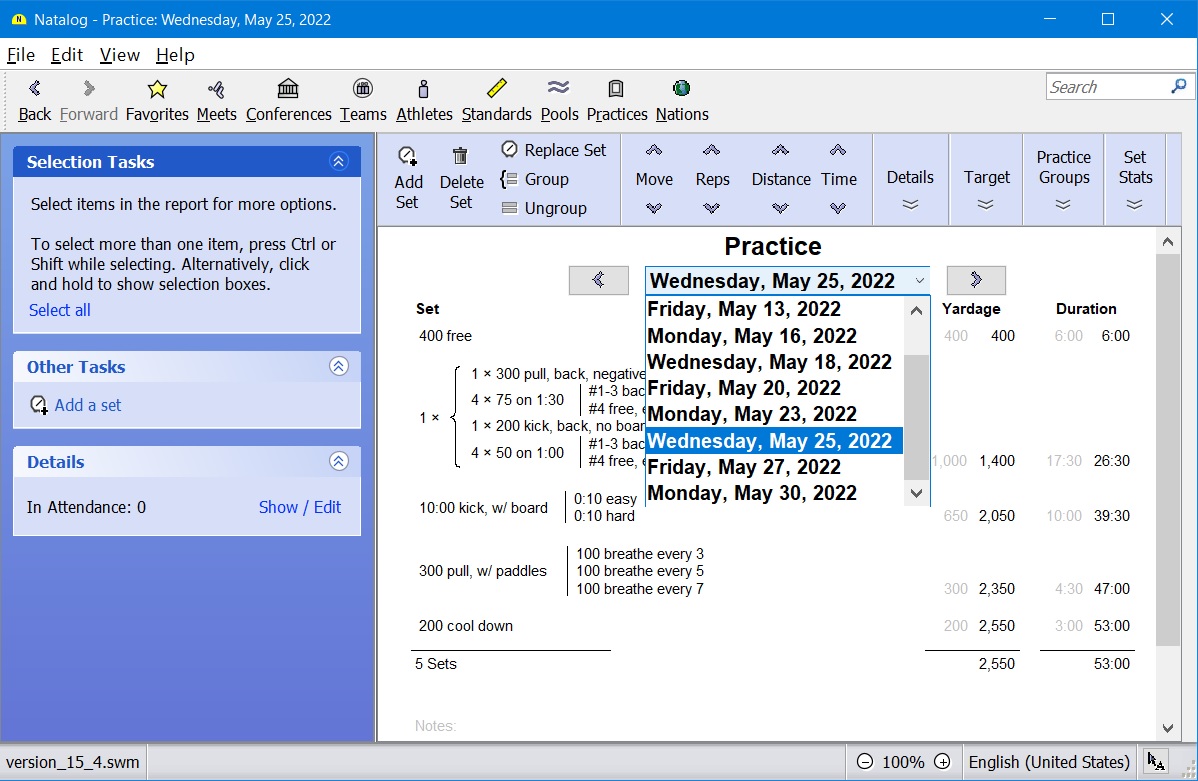The height and width of the screenshot is (781, 1198).
Task: Open the Edit menu
Action: pyautogui.click(x=67, y=55)
